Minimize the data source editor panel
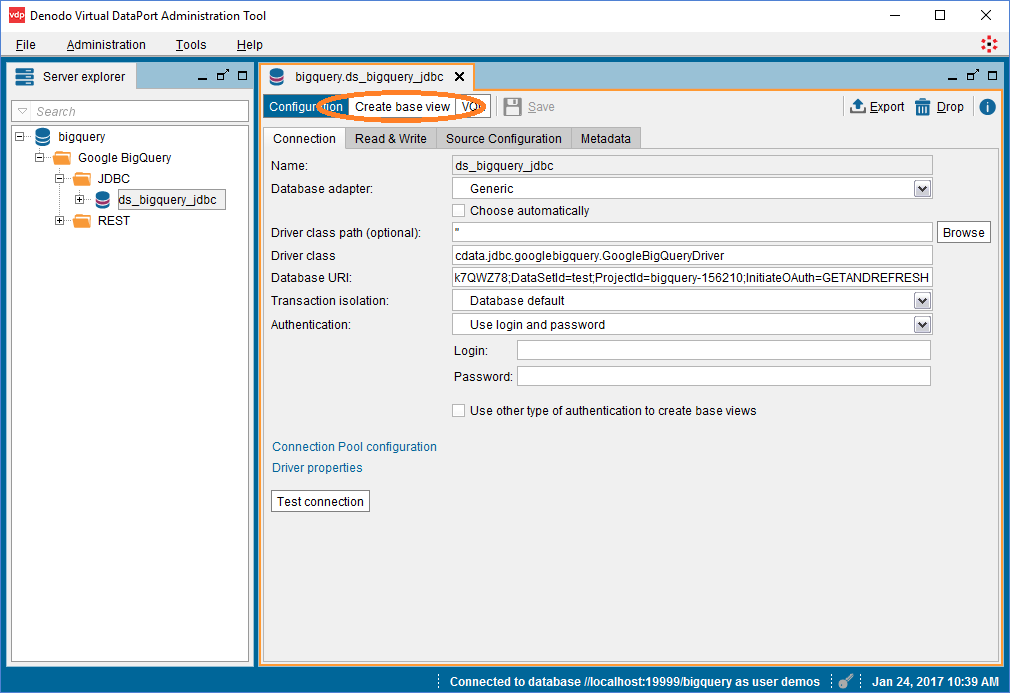This screenshot has width=1010, height=693. coord(952,77)
